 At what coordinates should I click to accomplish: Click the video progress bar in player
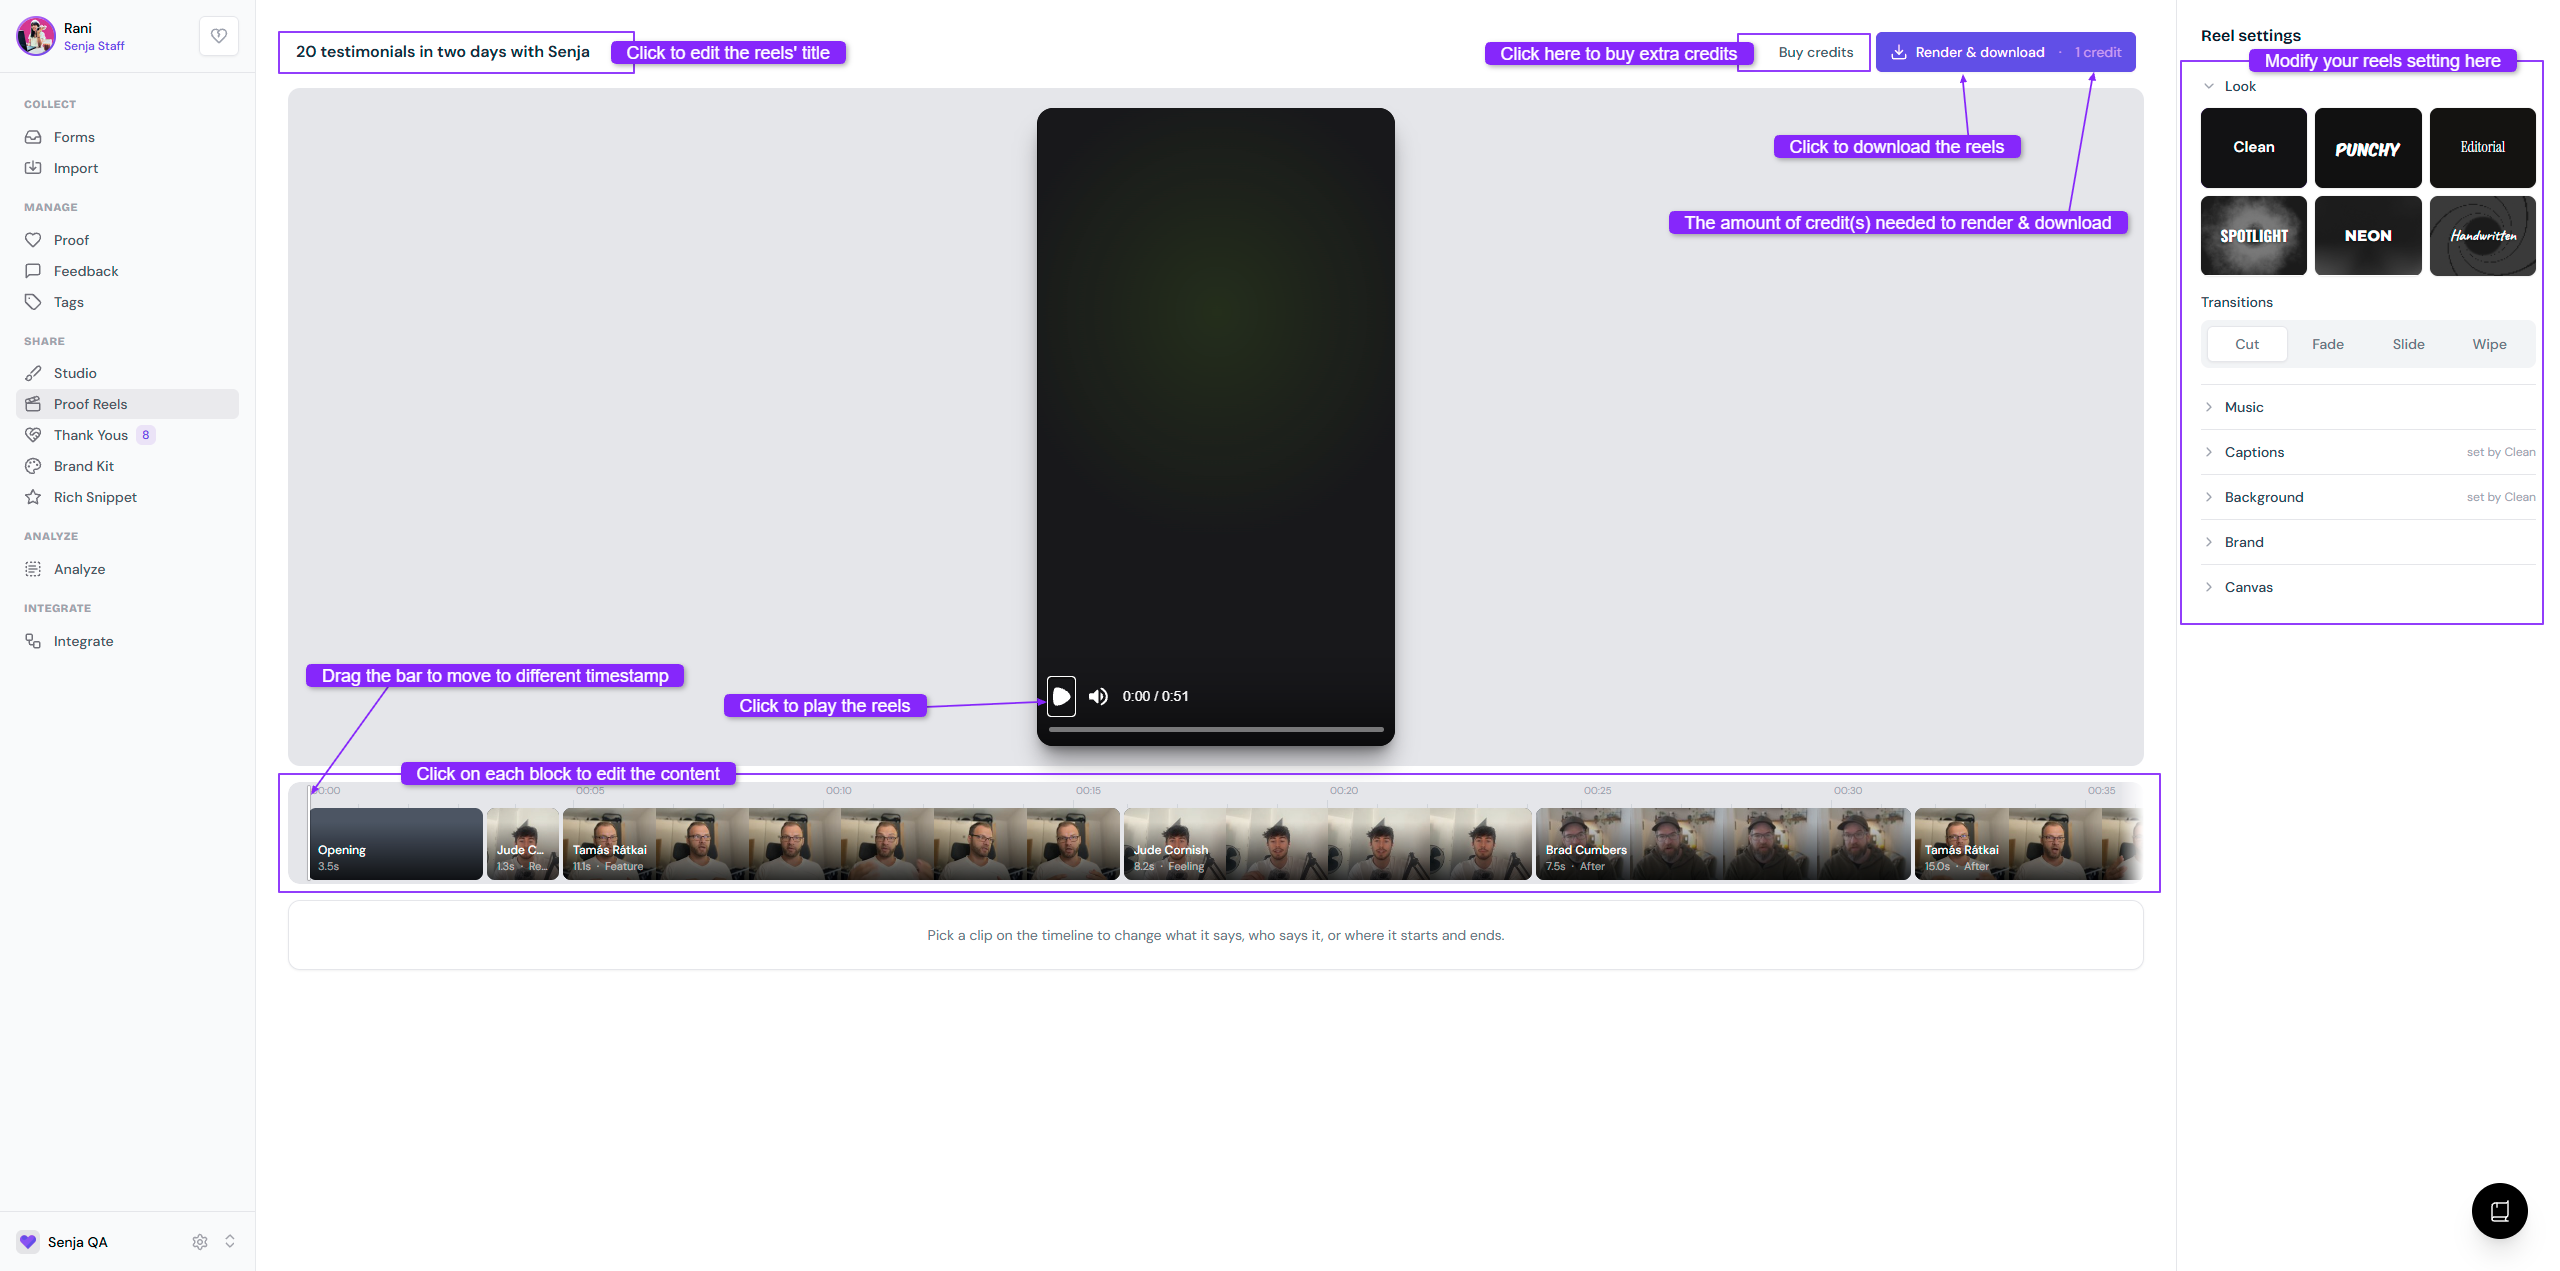[1215, 729]
